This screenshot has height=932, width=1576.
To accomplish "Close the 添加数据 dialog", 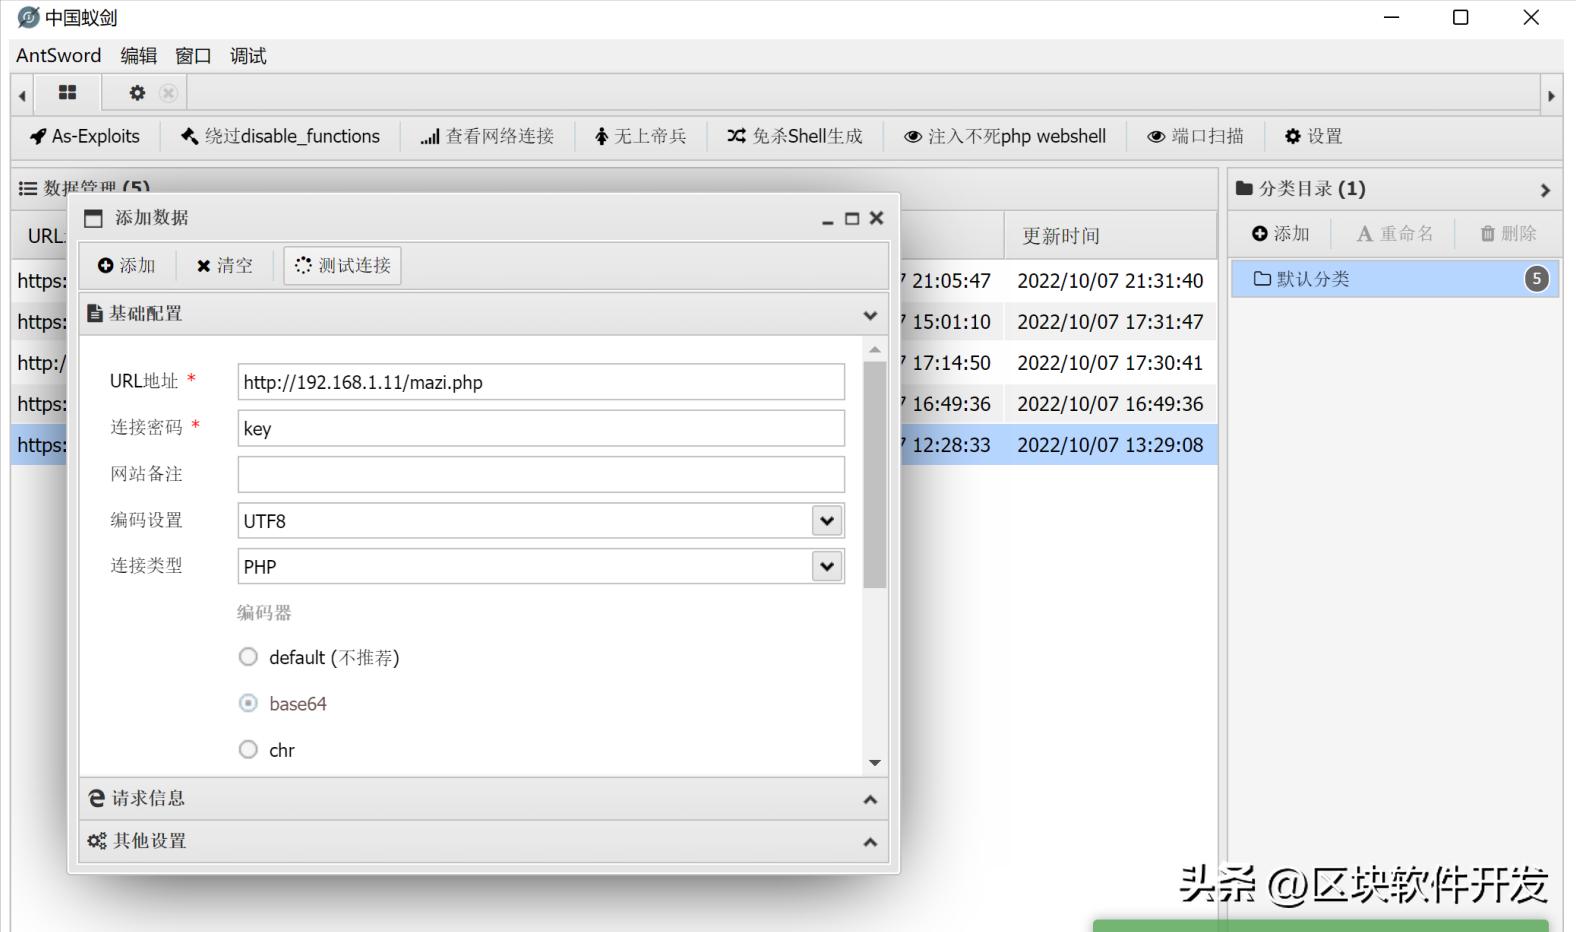I will [x=876, y=218].
